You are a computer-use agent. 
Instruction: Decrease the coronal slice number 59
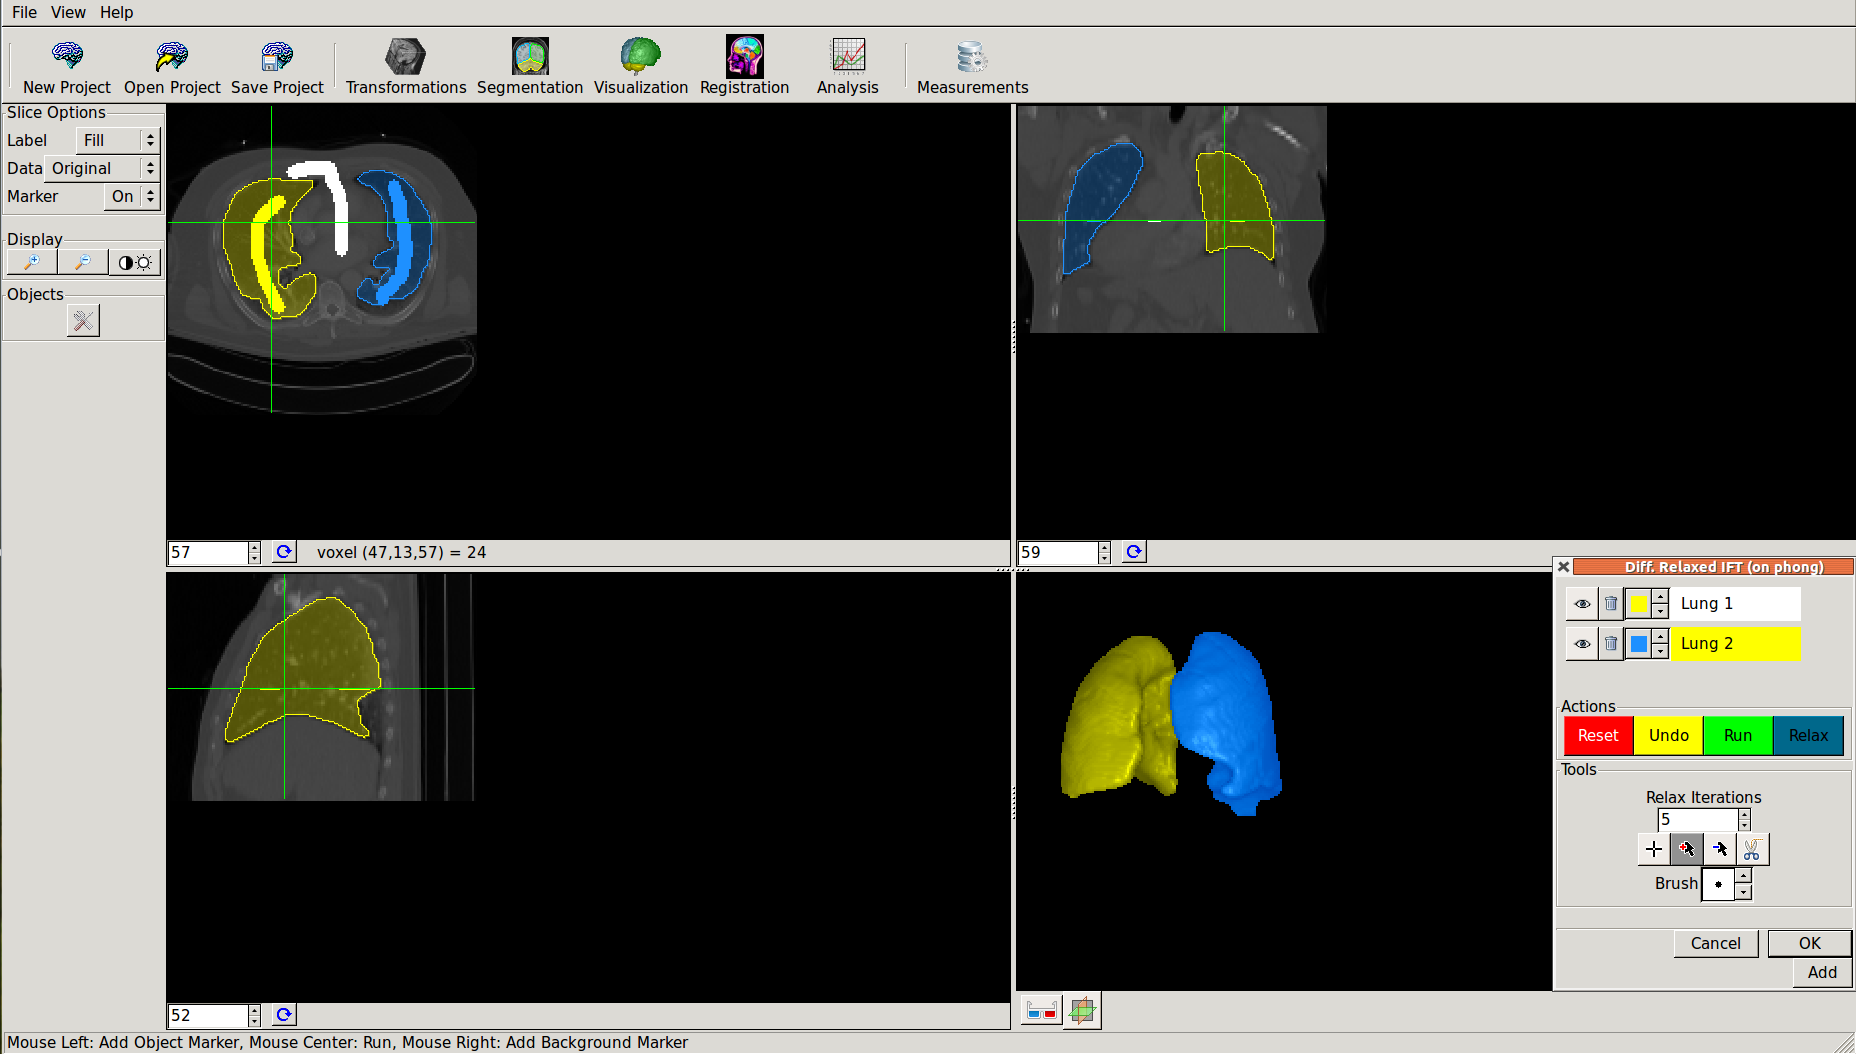[x=1104, y=558]
